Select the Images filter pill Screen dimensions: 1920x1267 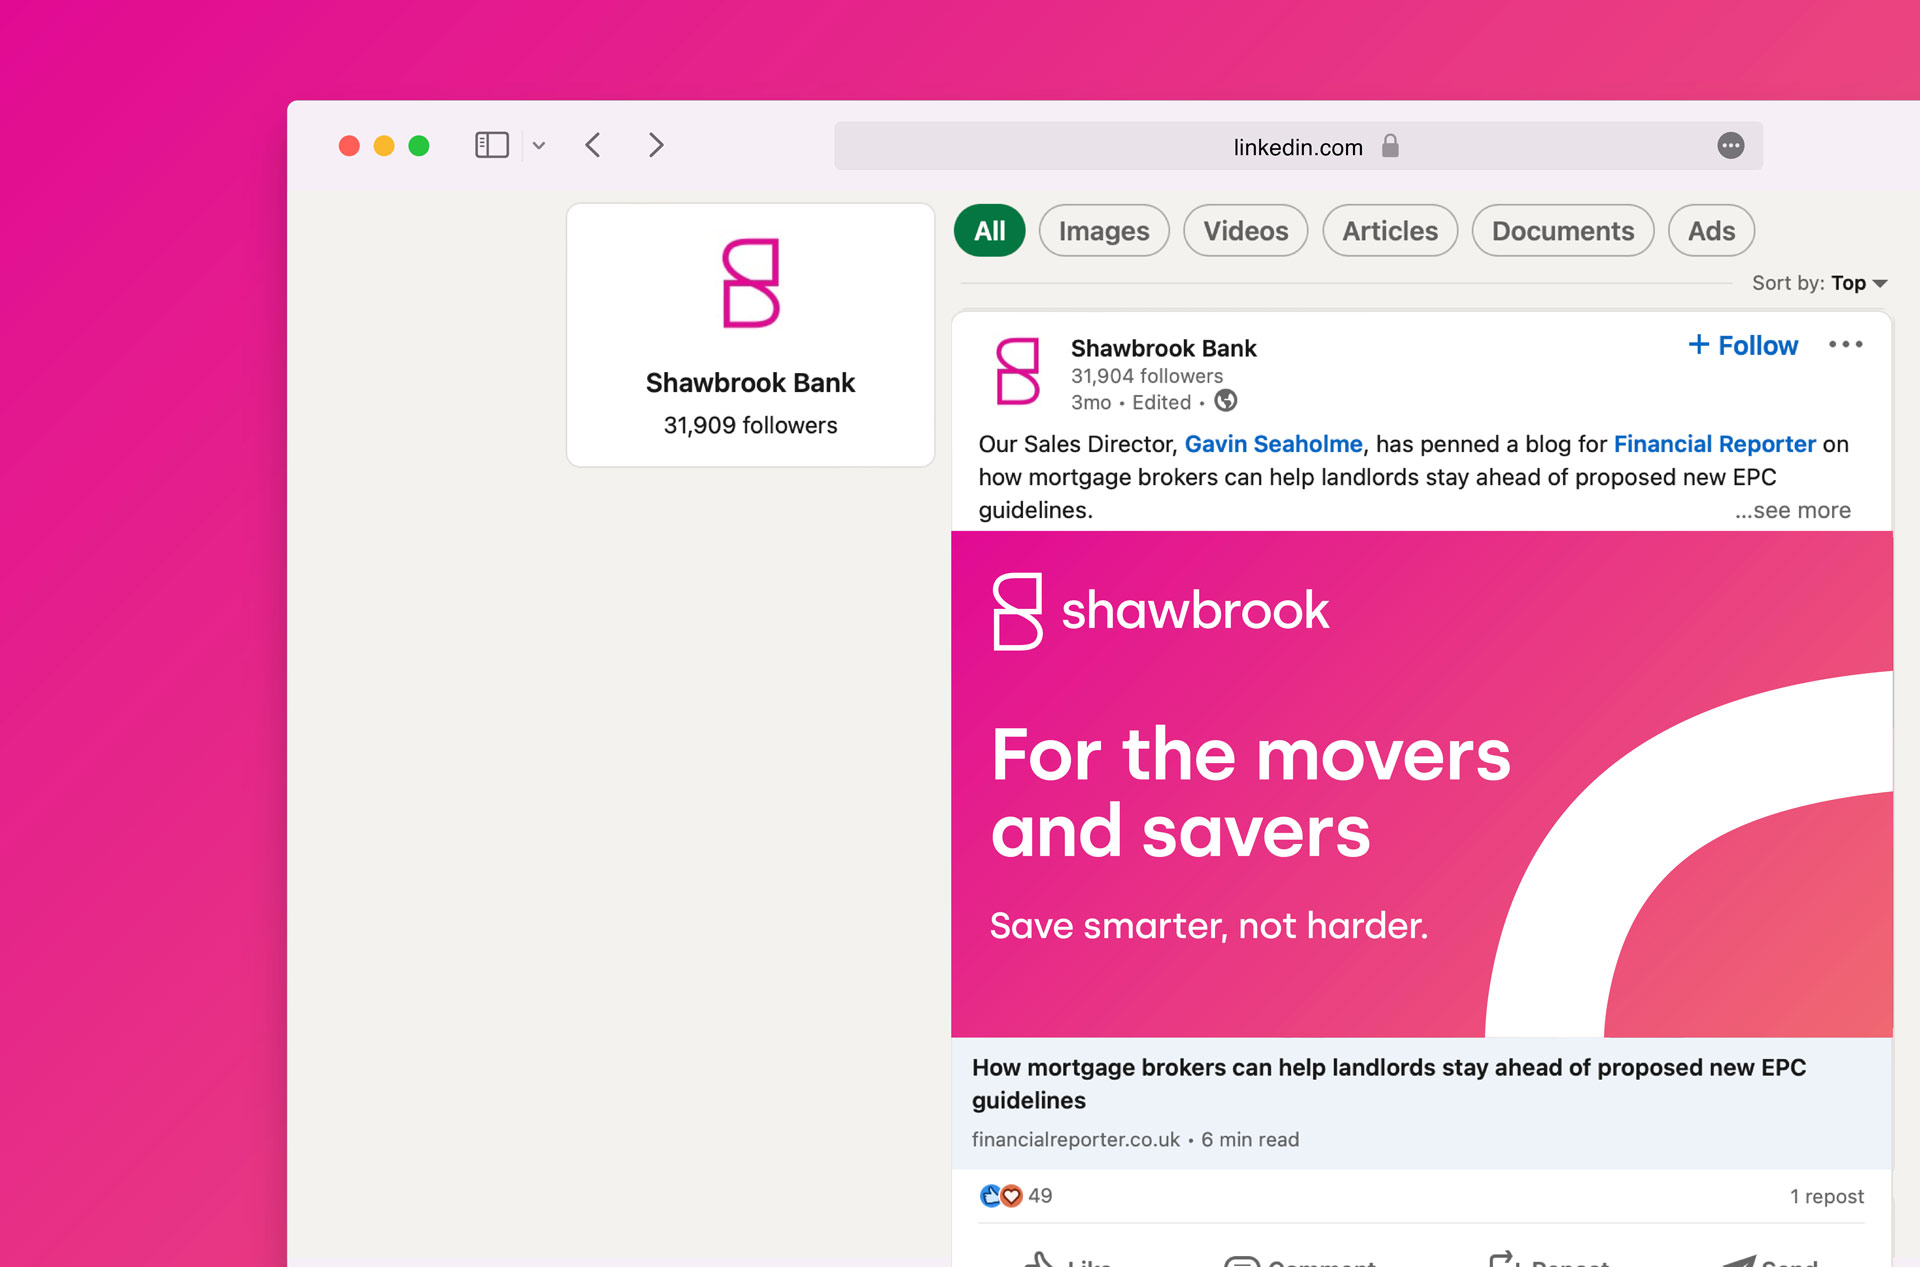pyautogui.click(x=1104, y=231)
